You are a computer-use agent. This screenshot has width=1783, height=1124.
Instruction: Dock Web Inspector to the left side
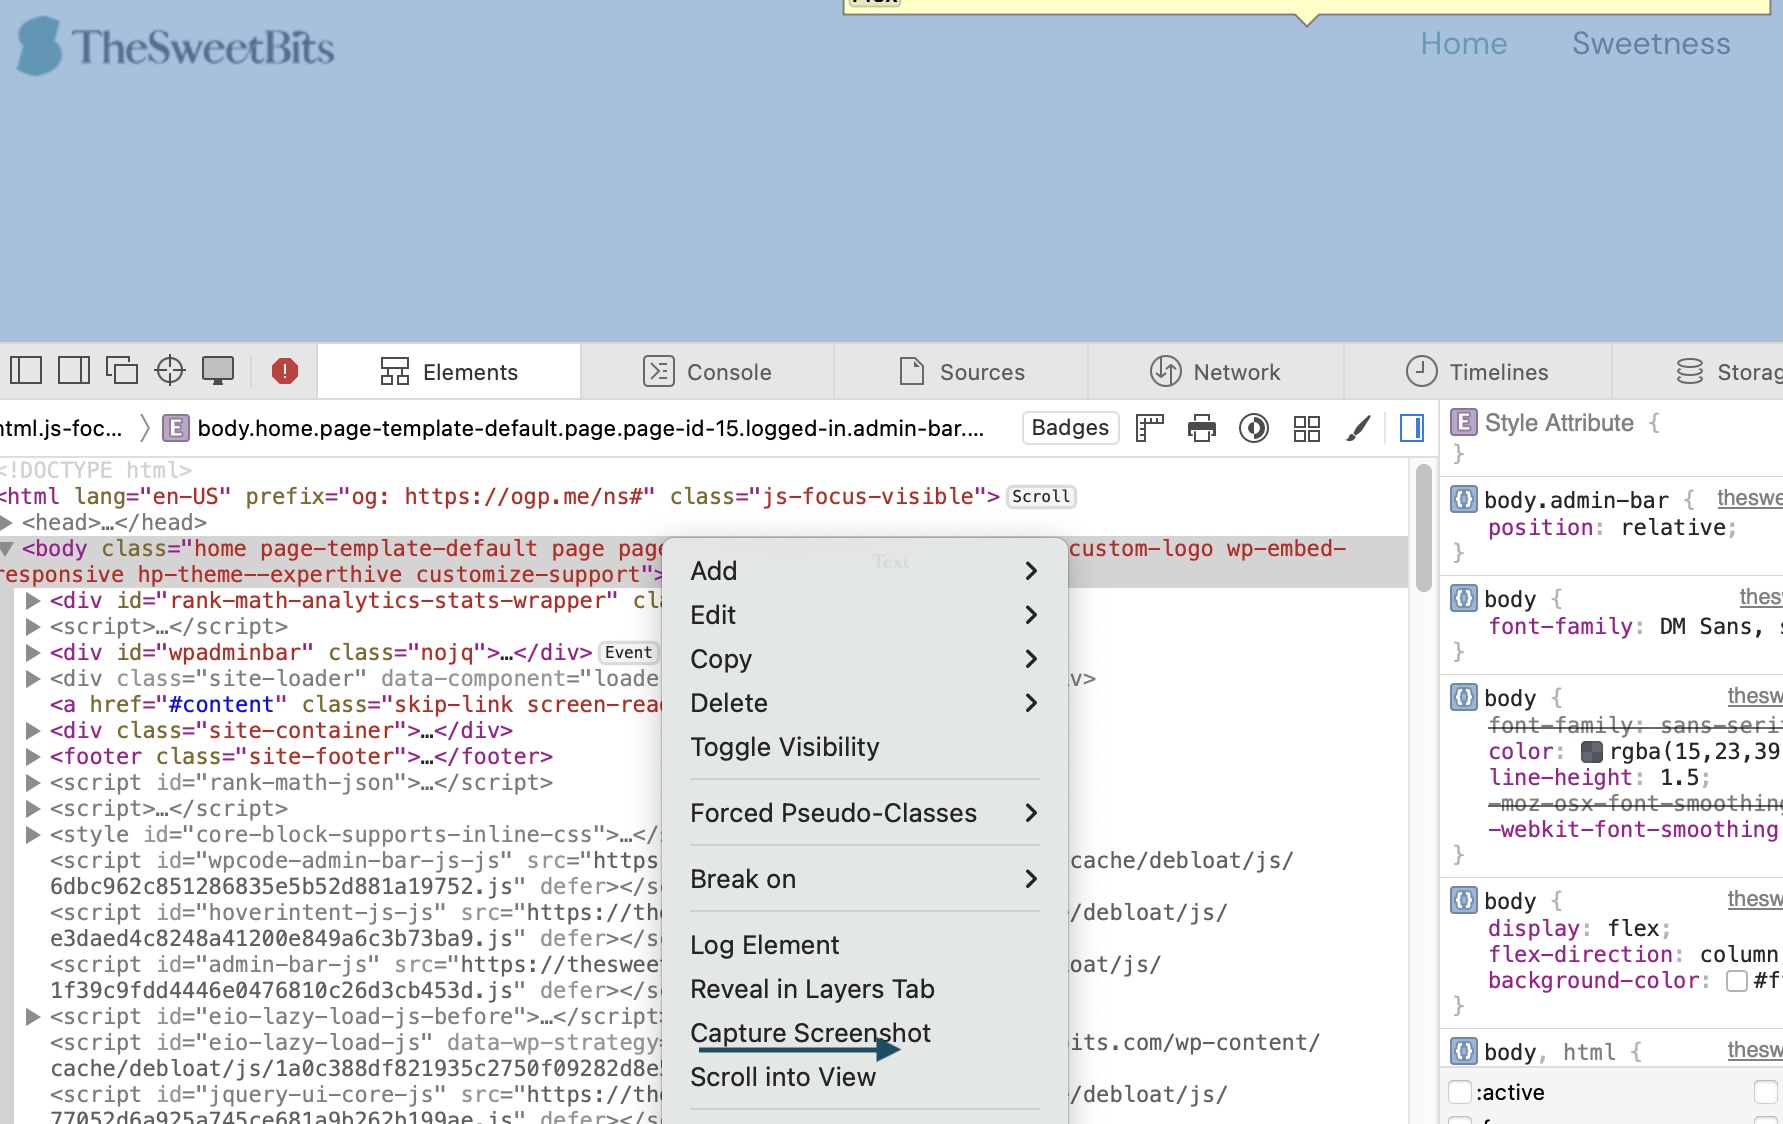(26, 371)
